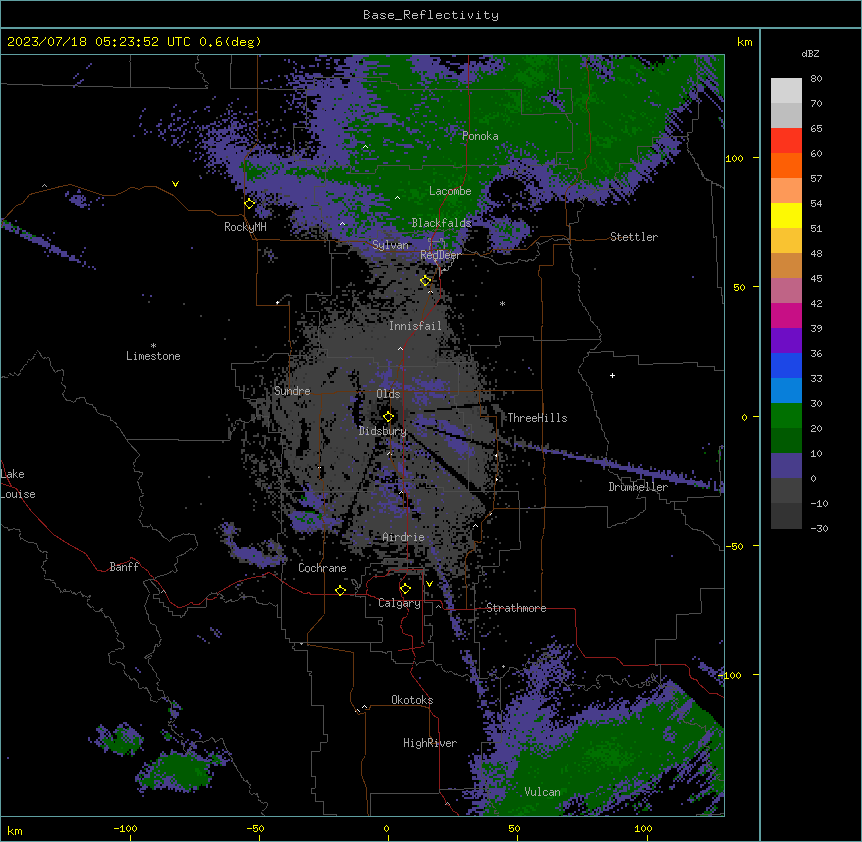
Task: Click the Drumheller label
Action: 638,487
